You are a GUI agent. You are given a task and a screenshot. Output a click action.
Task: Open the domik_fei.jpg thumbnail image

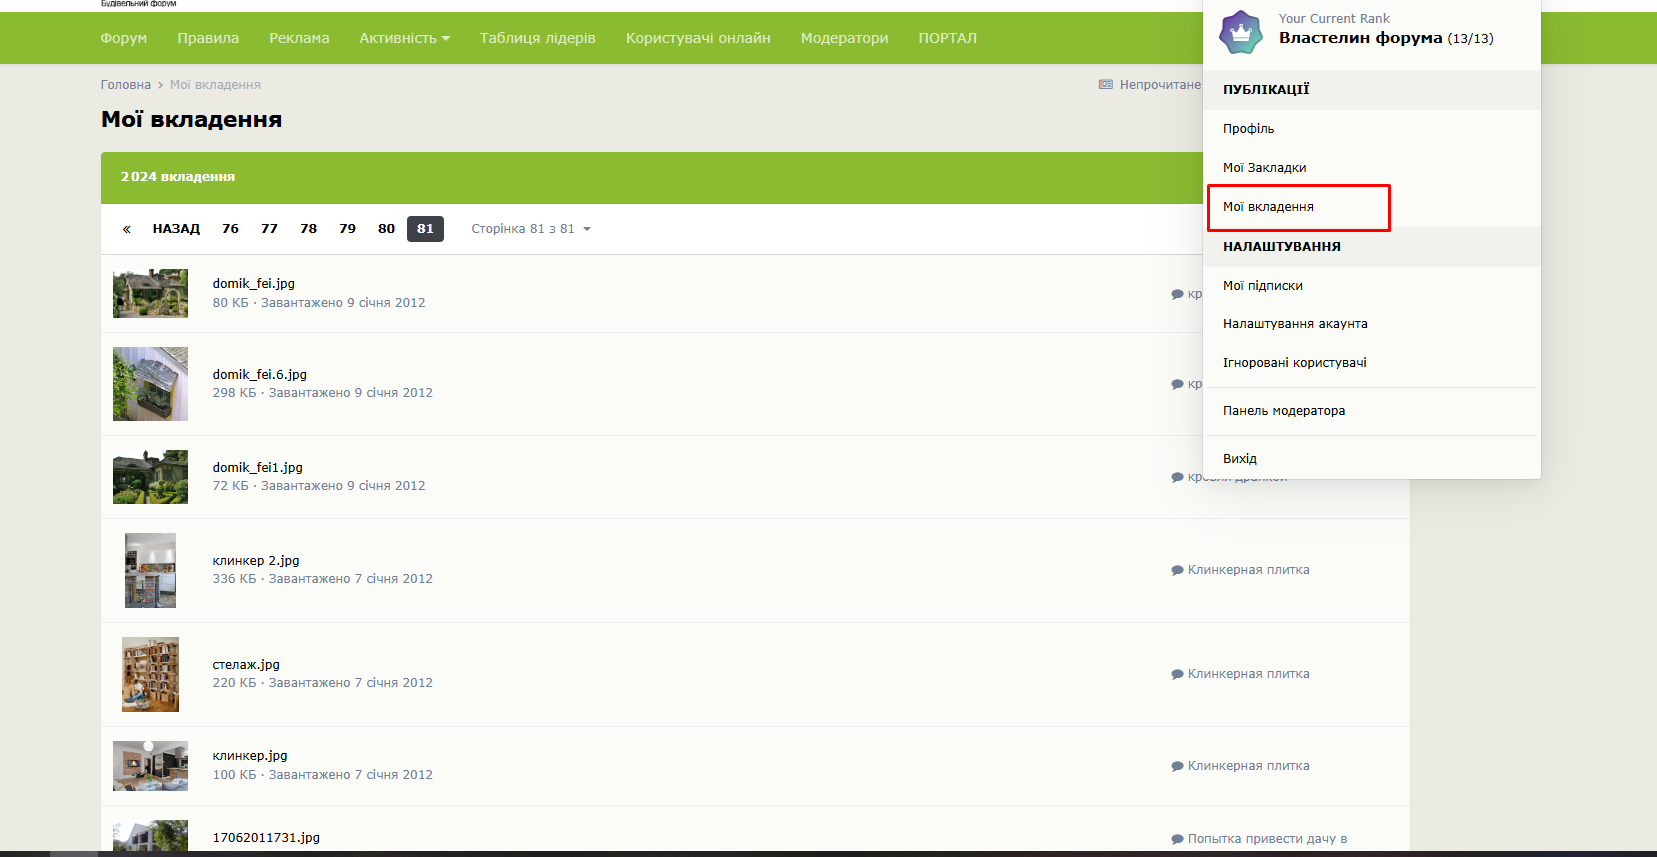(x=150, y=293)
